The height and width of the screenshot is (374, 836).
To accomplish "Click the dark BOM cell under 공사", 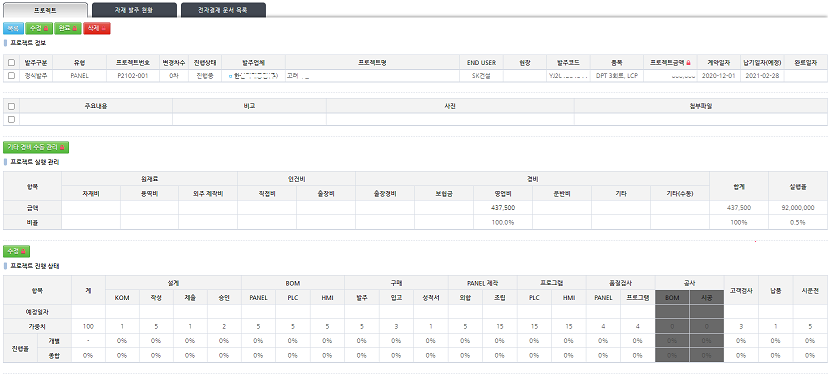I will (x=672, y=297).
